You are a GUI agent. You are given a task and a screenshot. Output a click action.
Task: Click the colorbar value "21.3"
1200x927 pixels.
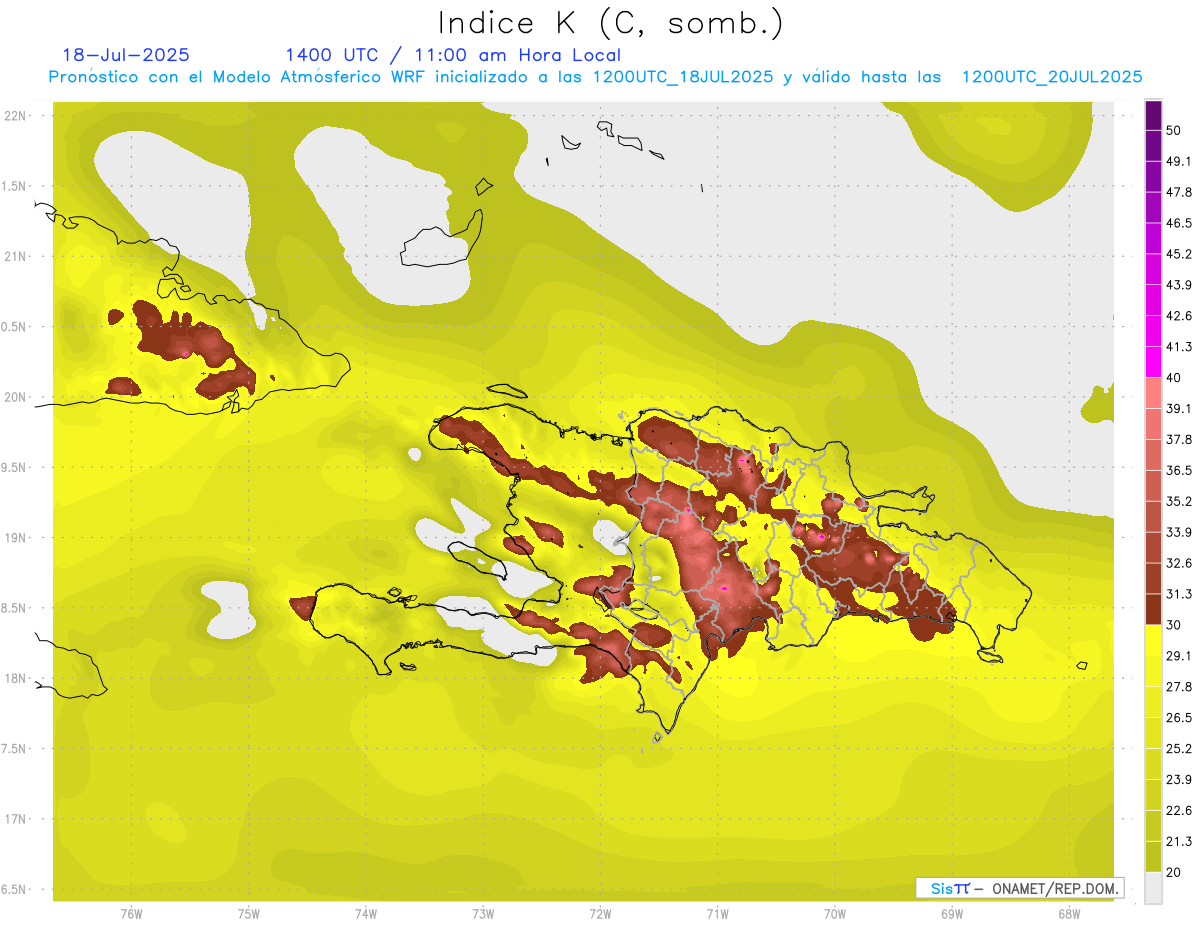point(1179,841)
